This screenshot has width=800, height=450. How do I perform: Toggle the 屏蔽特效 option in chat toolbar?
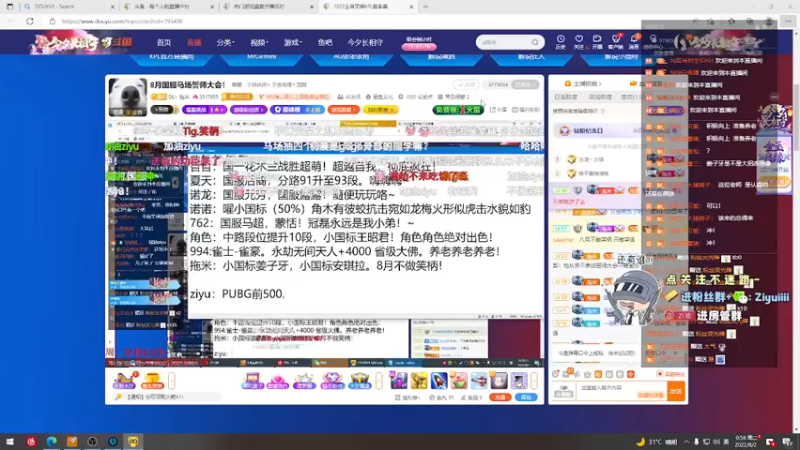[670, 374]
